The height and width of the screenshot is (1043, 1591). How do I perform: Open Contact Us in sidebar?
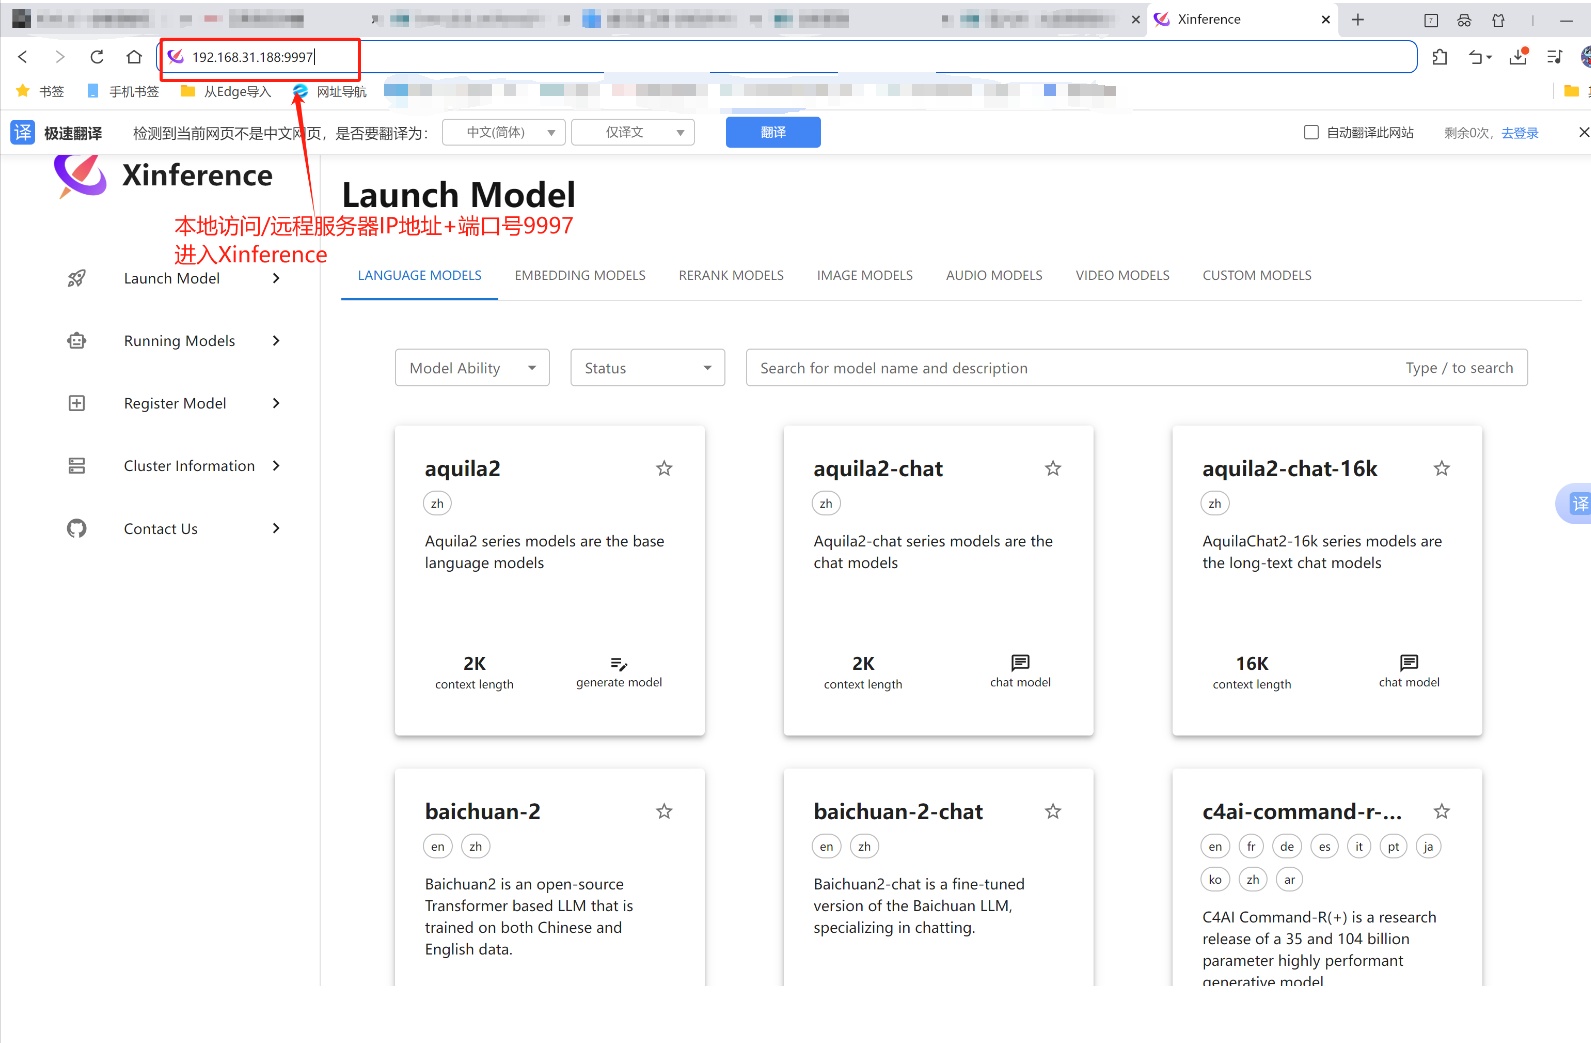161,528
